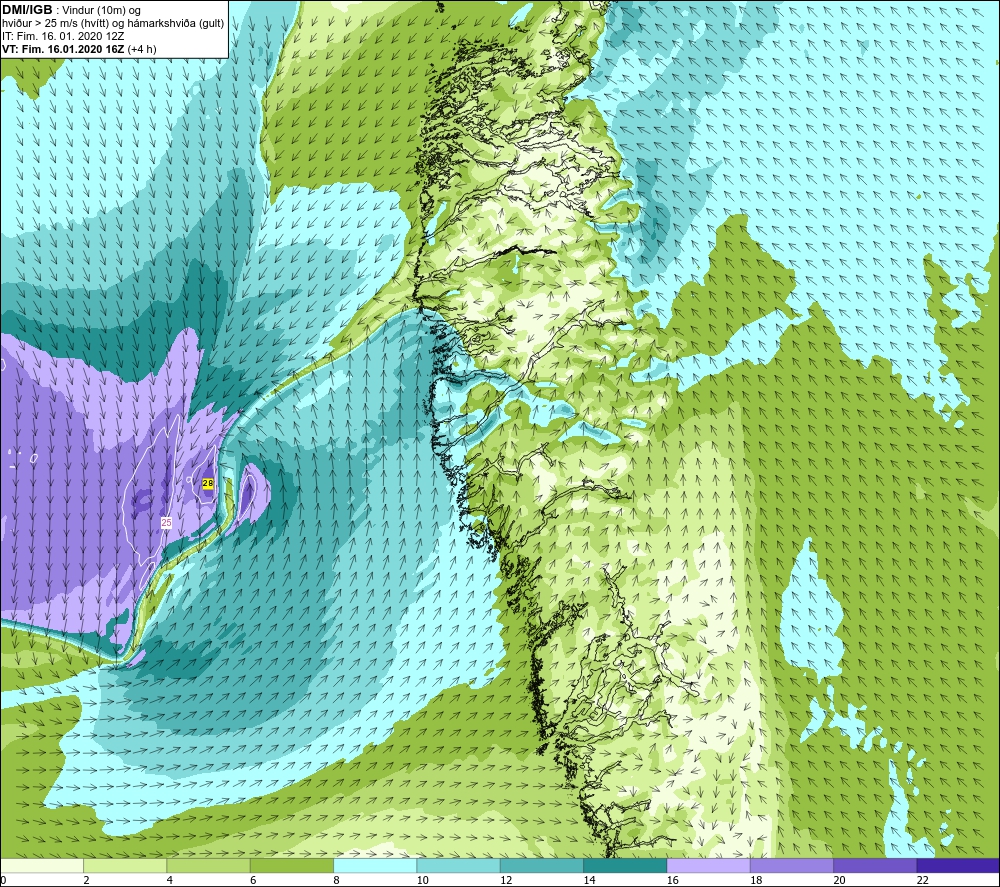Click the 2–4 m/s light green legend swatch
Image resolution: width=1000 pixels, height=887 pixels.
point(125,865)
